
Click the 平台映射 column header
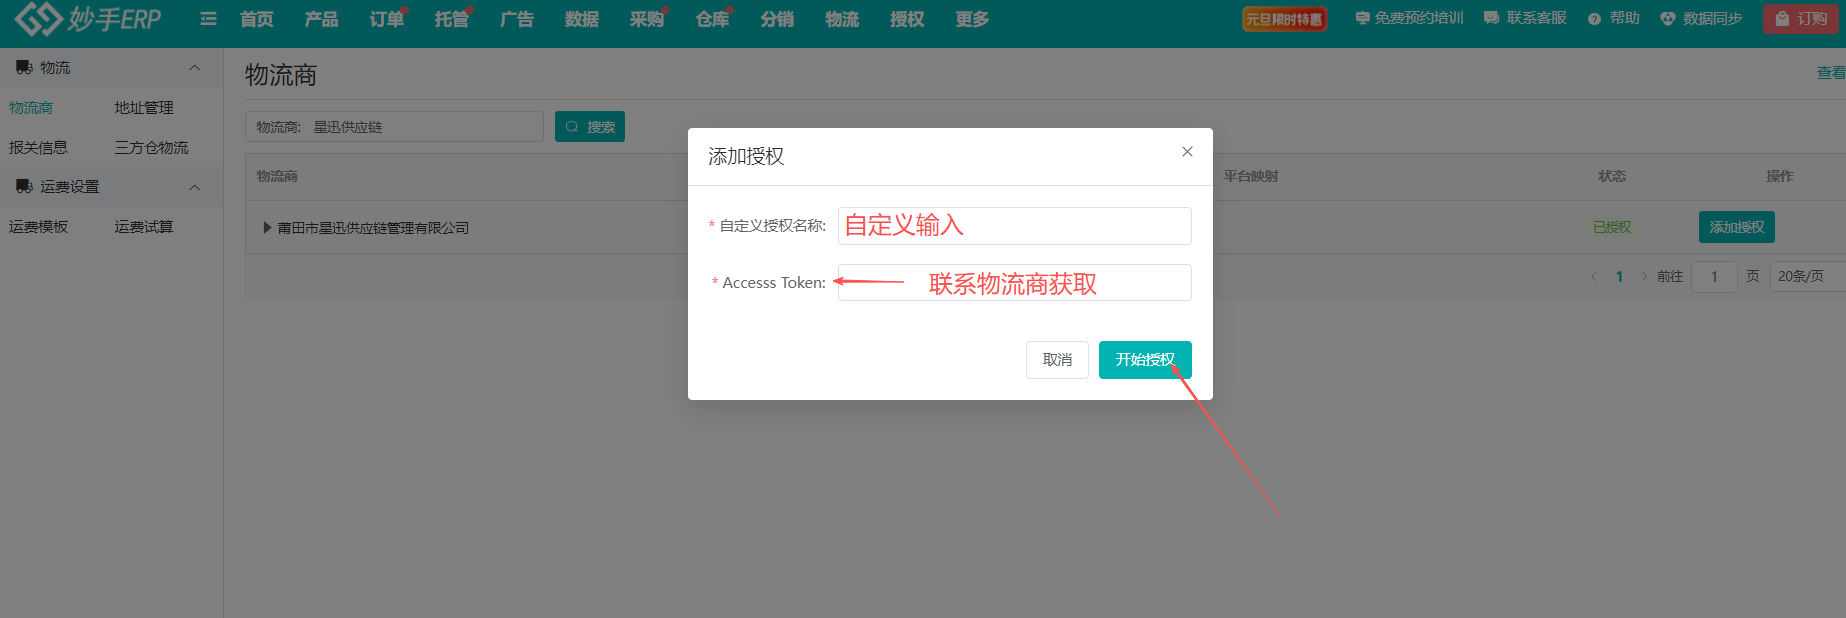(1251, 176)
